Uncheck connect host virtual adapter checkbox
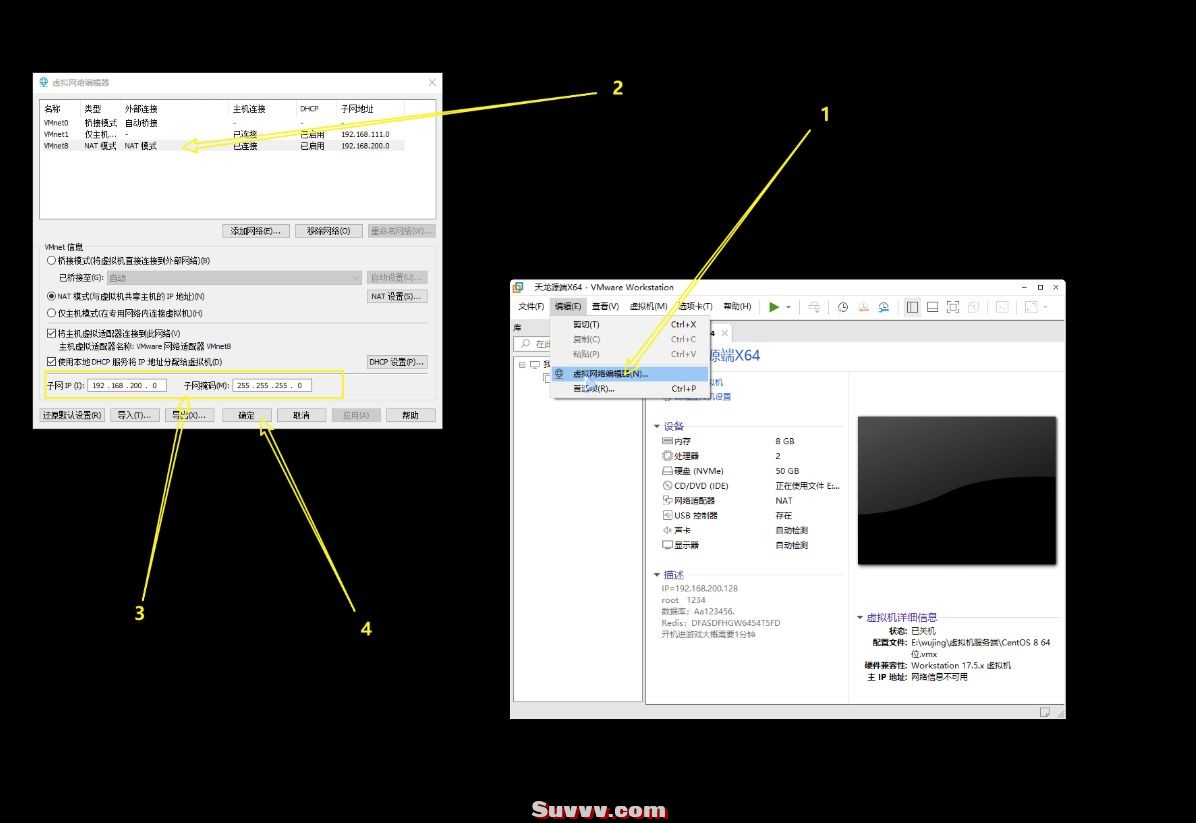The width and height of the screenshot is (1196, 823). pos(52,333)
